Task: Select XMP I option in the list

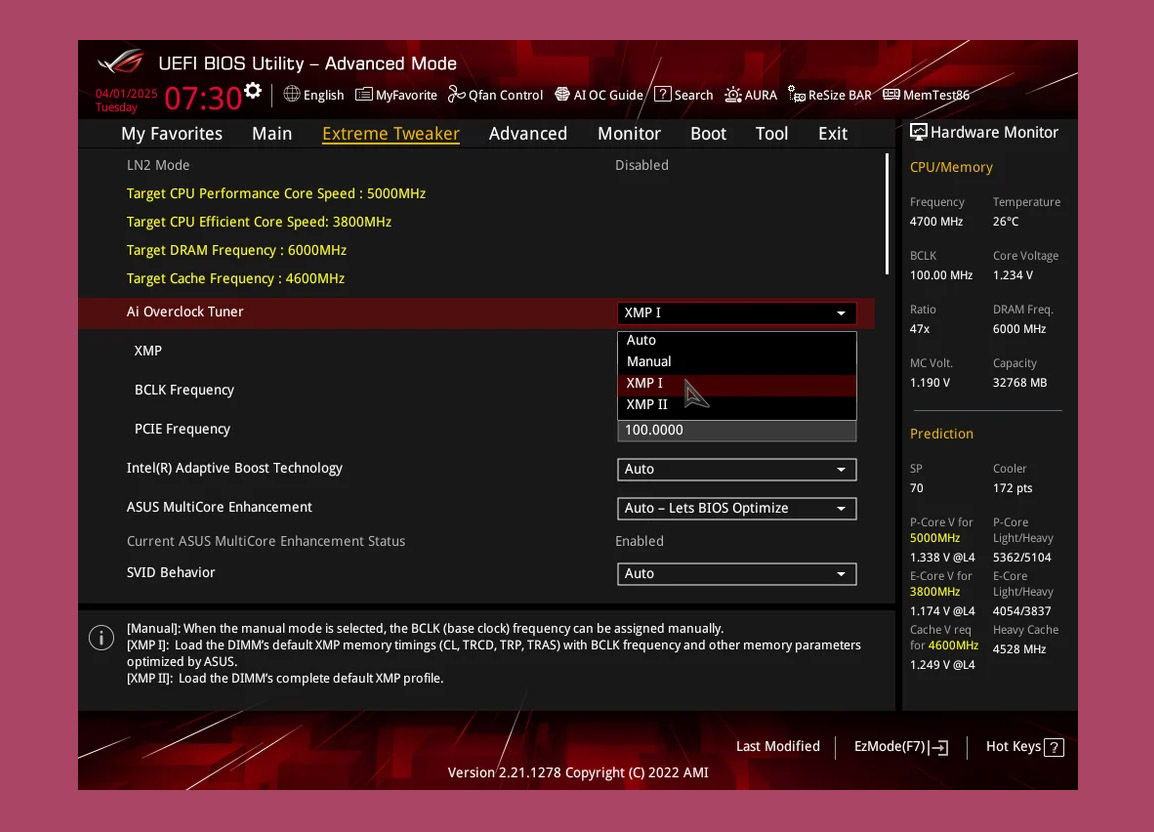Action: 737,383
